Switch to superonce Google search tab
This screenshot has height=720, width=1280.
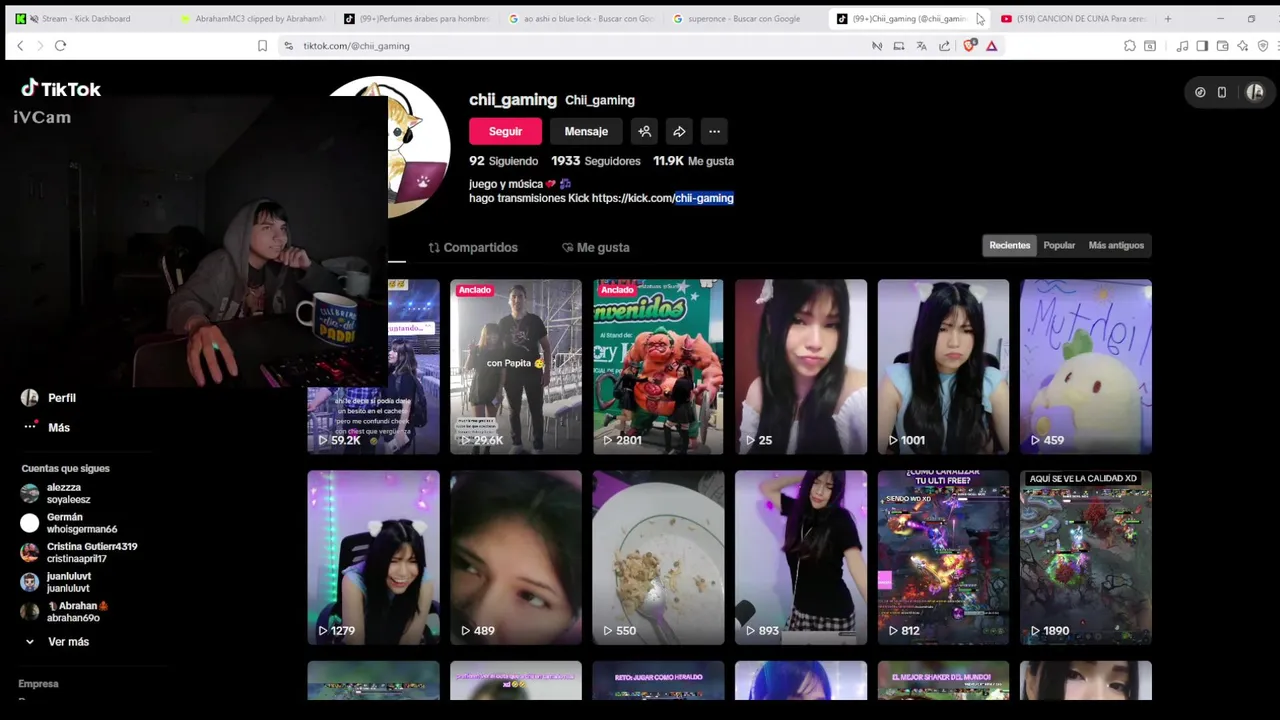click(745, 18)
